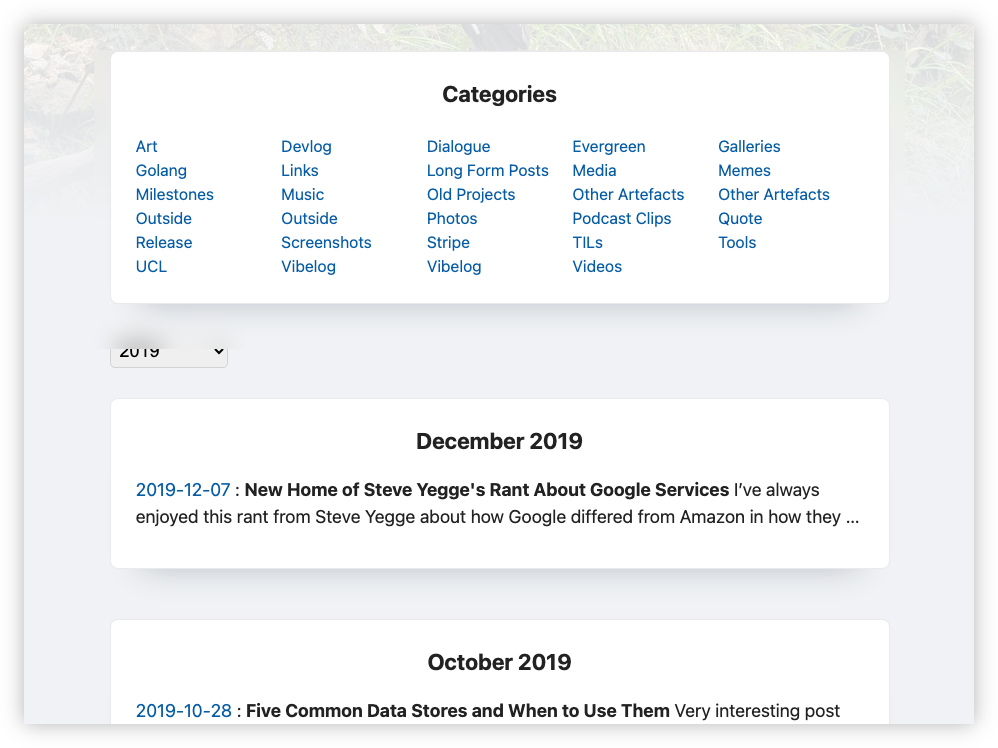Click the Links category

tap(300, 171)
